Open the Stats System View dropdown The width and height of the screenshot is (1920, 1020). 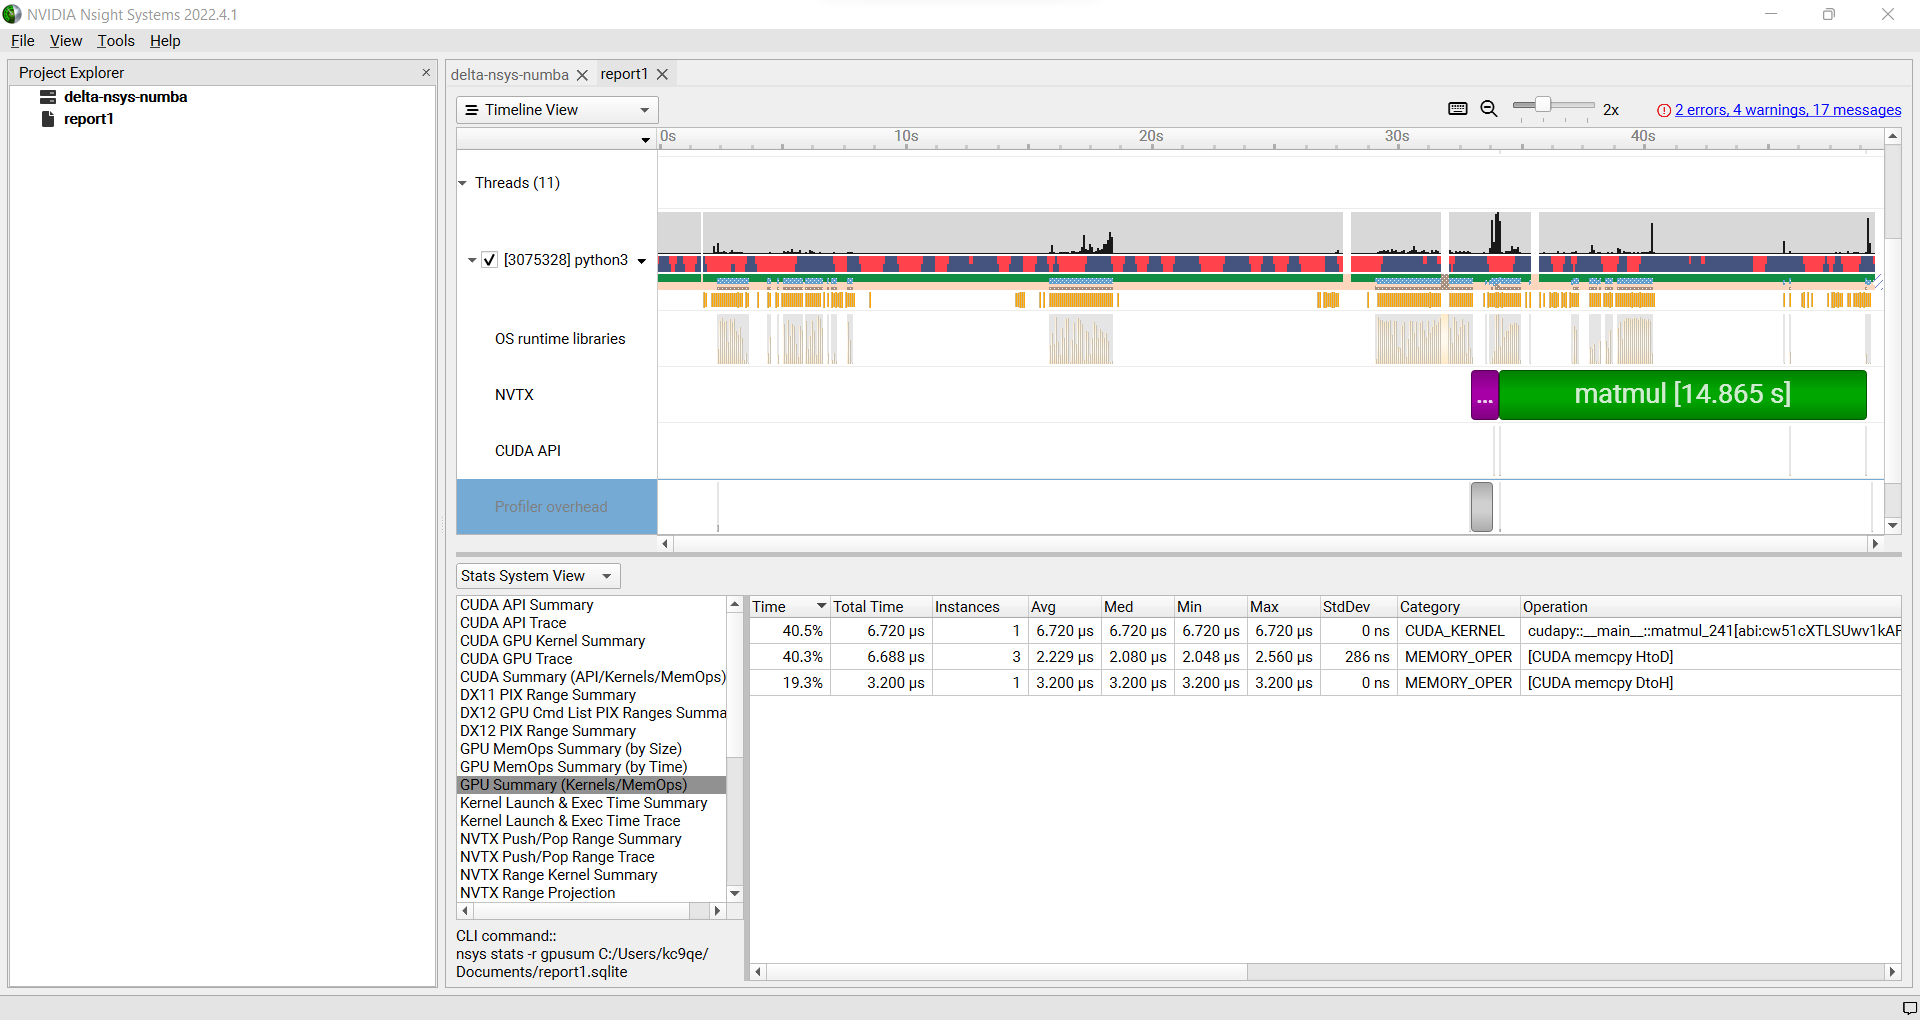537,576
